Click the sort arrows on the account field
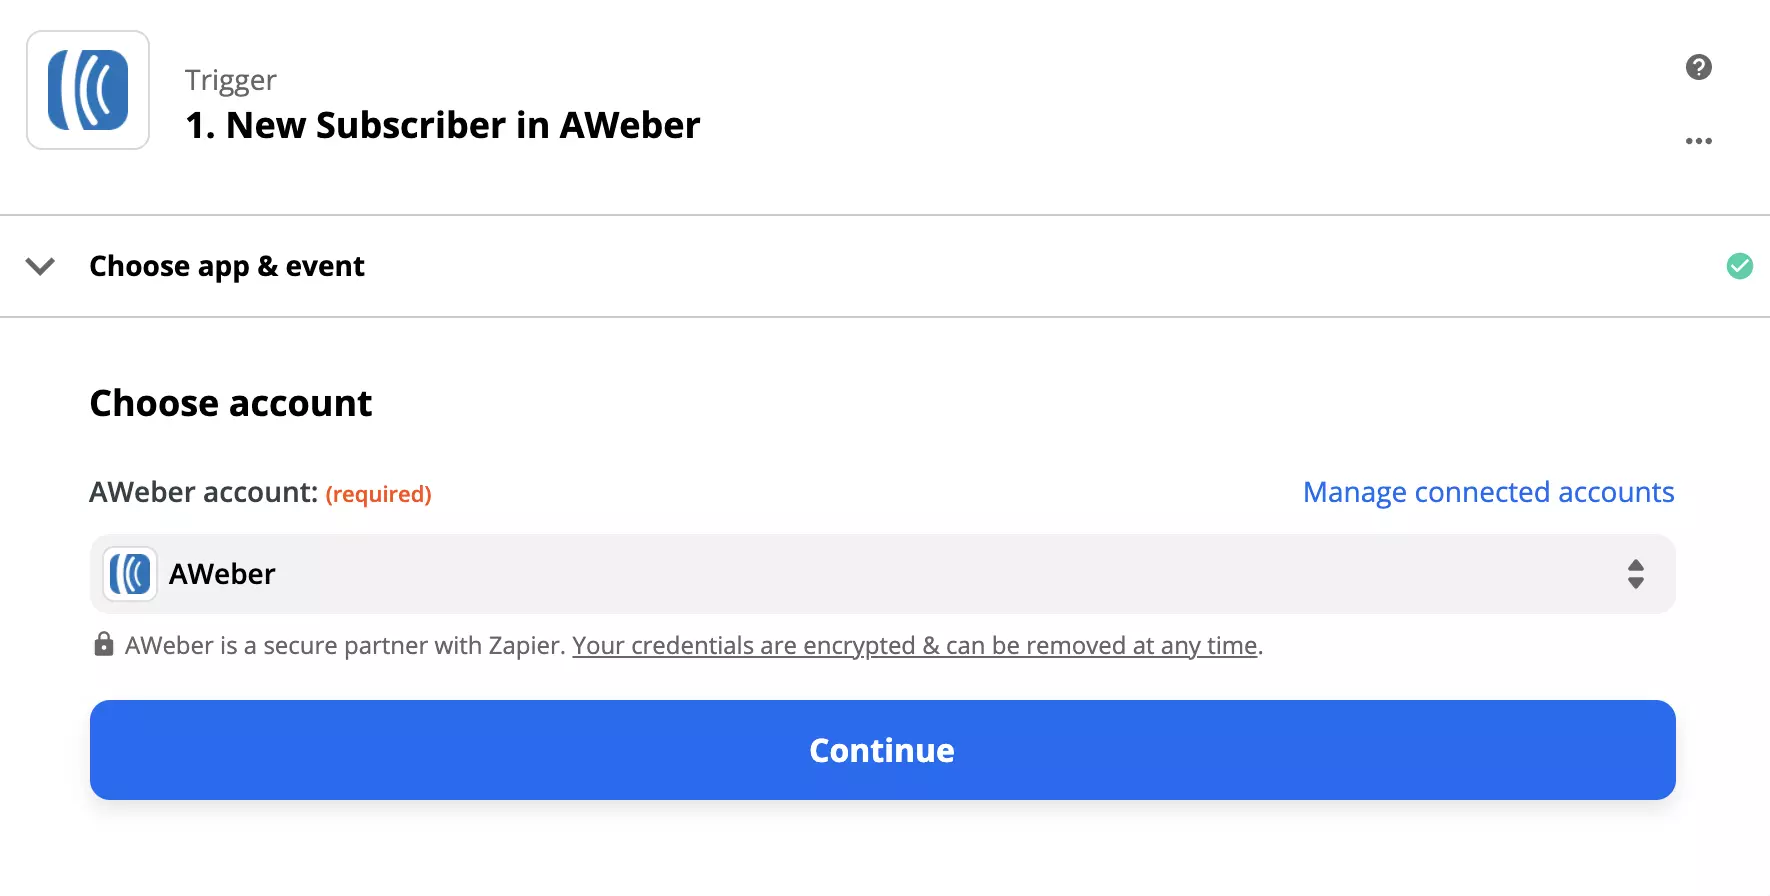1770x896 pixels. click(1636, 574)
